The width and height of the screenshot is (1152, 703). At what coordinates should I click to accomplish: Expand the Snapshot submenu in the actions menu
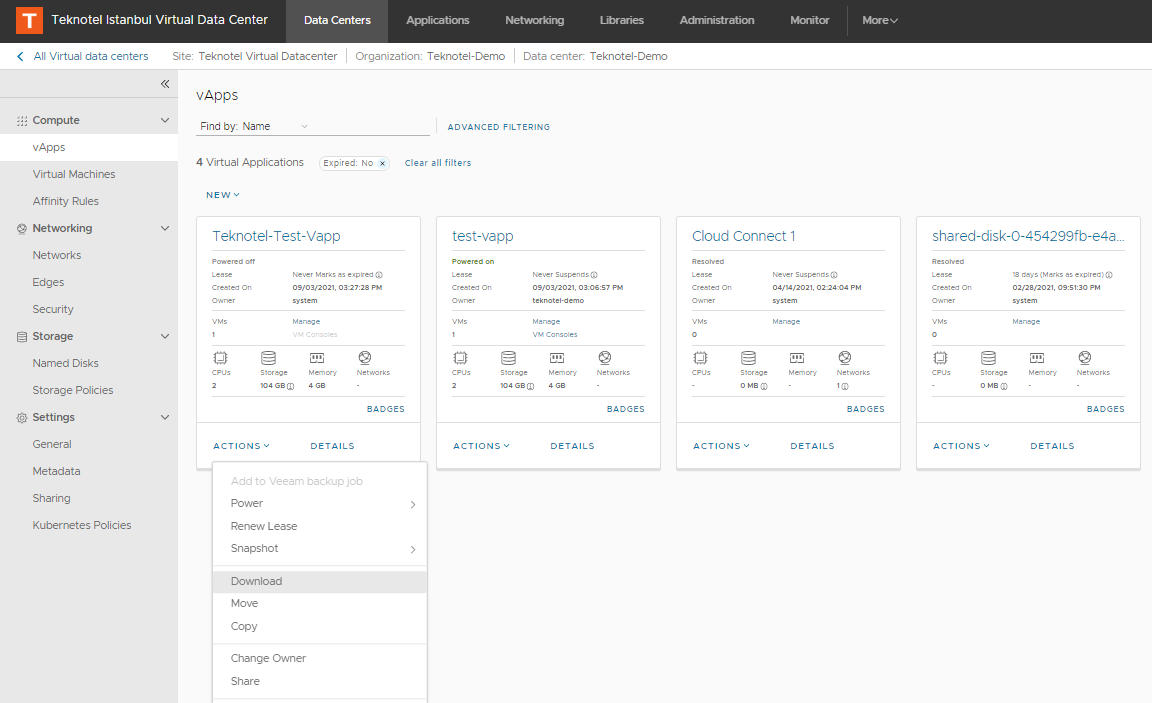(320, 549)
